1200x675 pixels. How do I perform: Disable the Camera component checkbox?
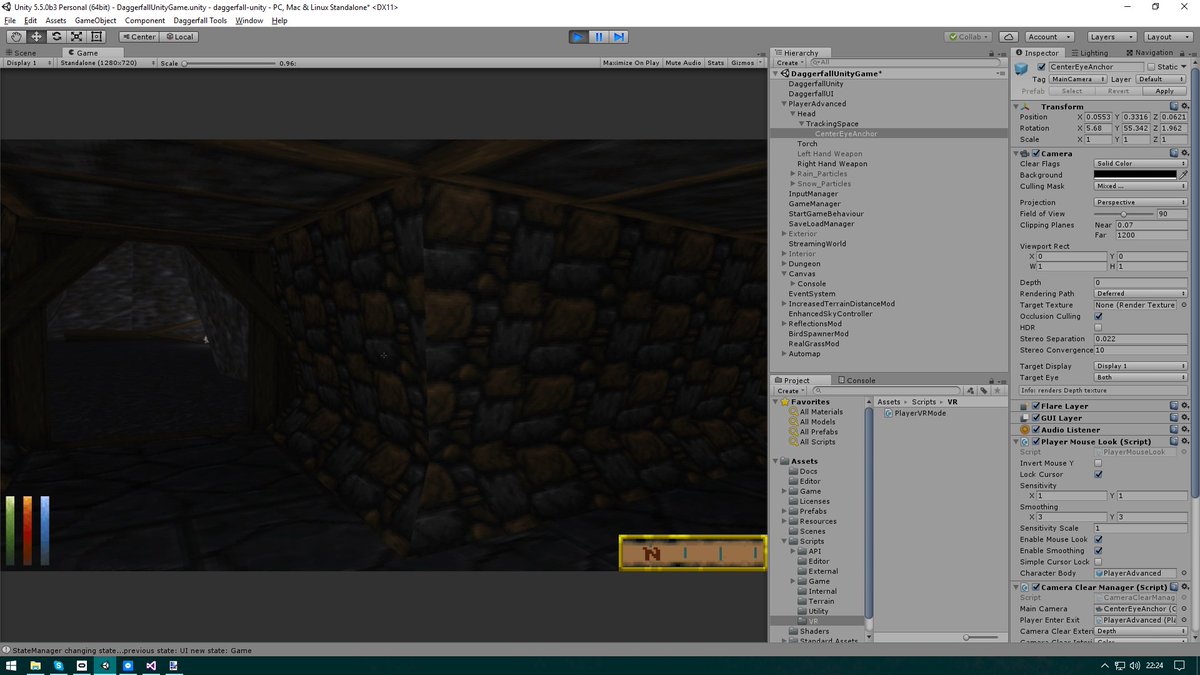(1036, 153)
